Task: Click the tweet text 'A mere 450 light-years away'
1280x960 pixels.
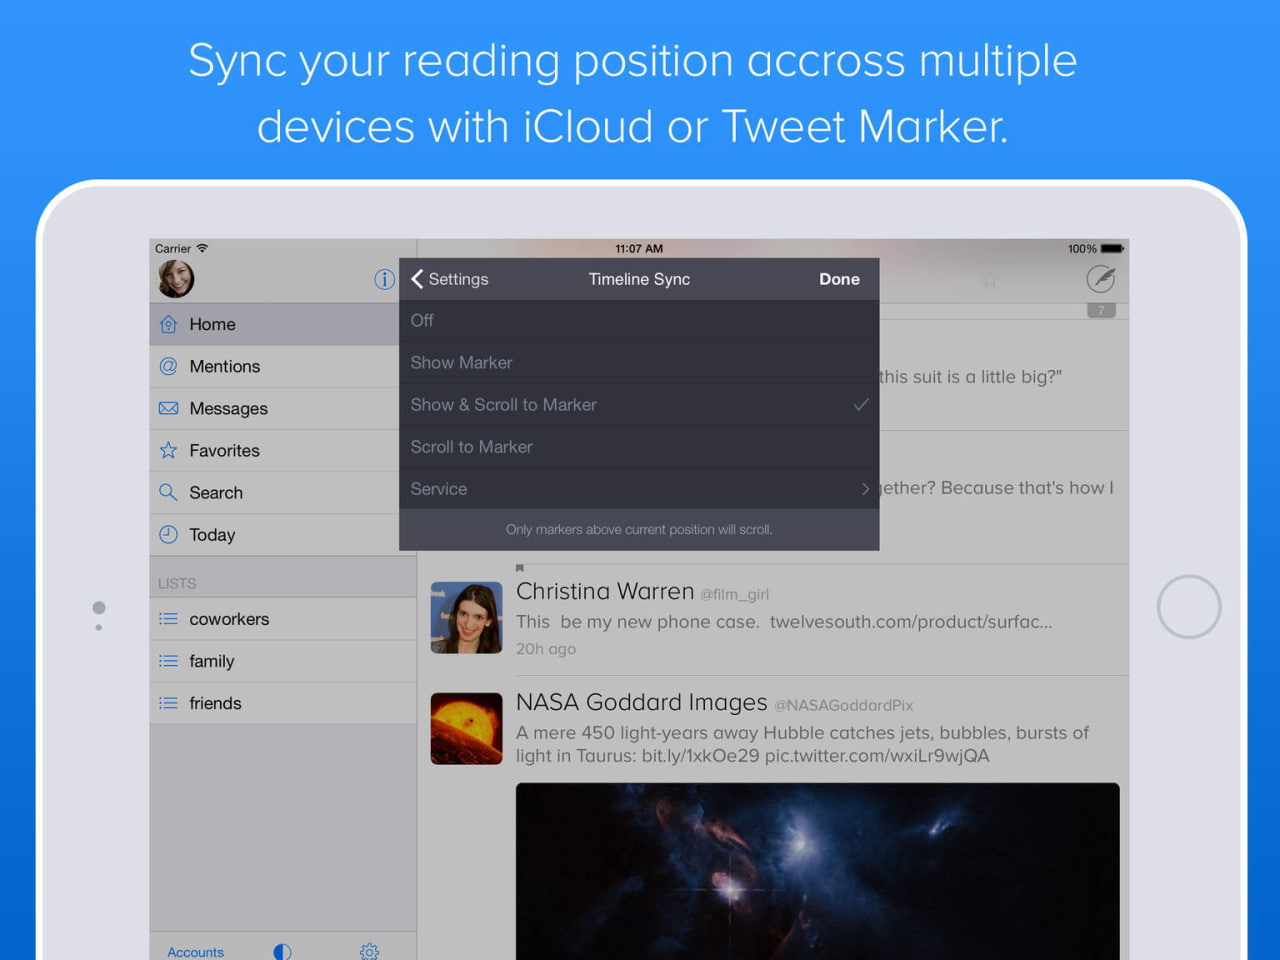Action: coord(637,733)
